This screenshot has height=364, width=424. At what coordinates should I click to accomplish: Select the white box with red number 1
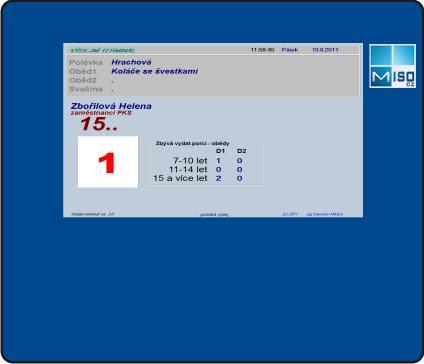(x=108, y=162)
